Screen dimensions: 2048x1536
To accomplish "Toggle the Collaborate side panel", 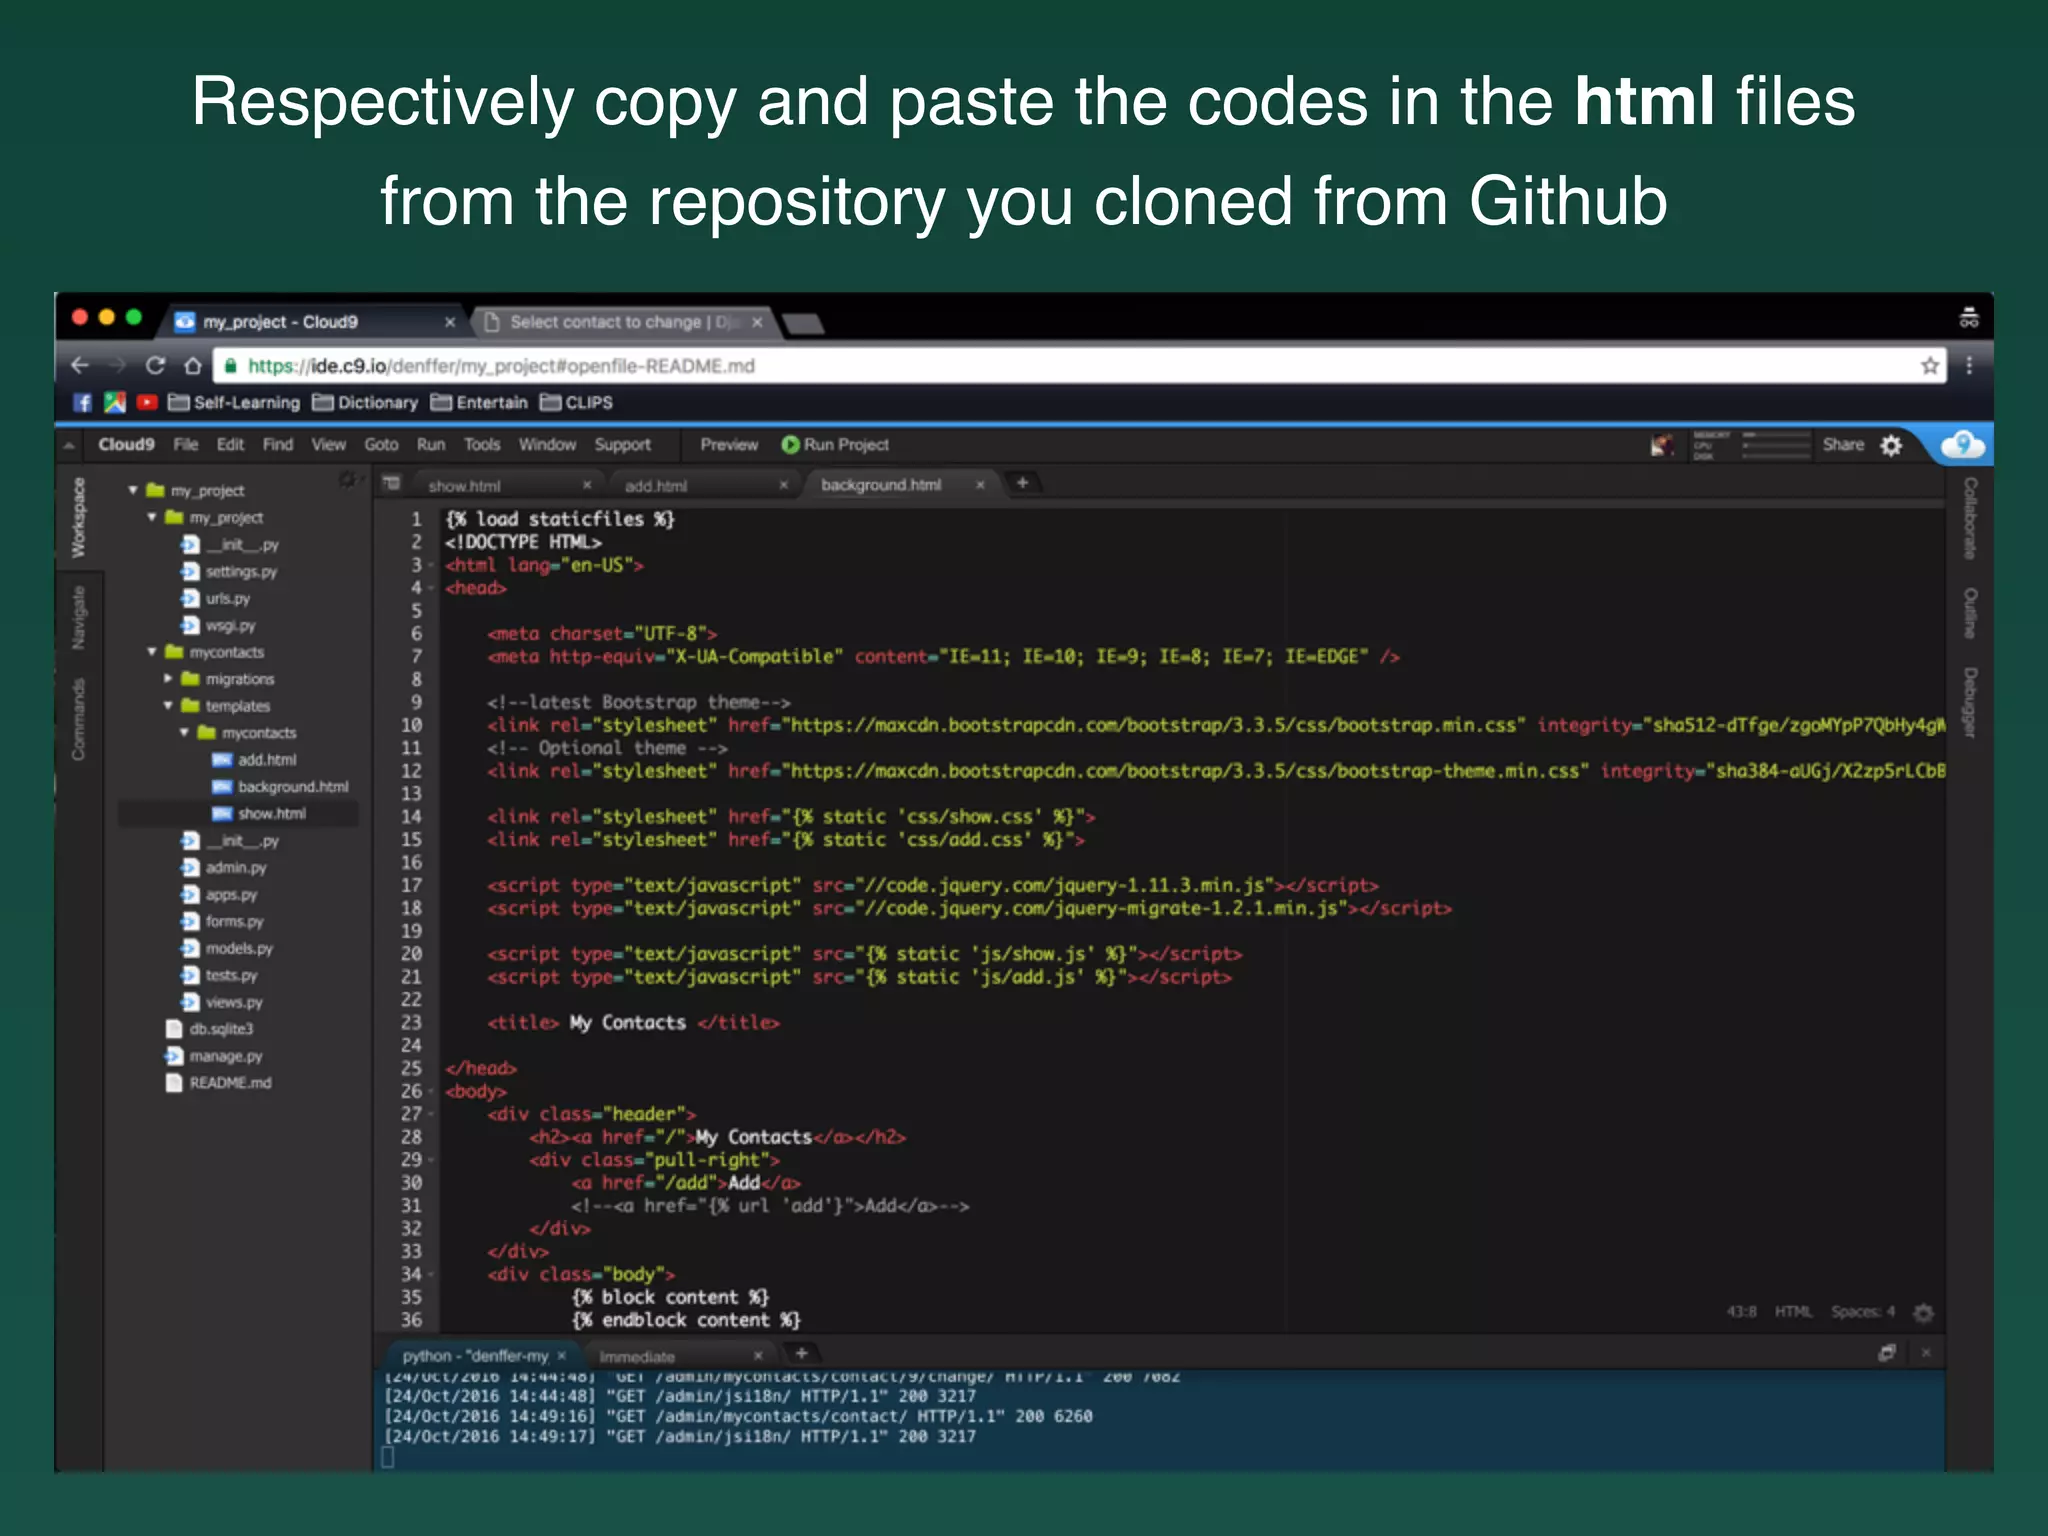I will (1969, 517).
